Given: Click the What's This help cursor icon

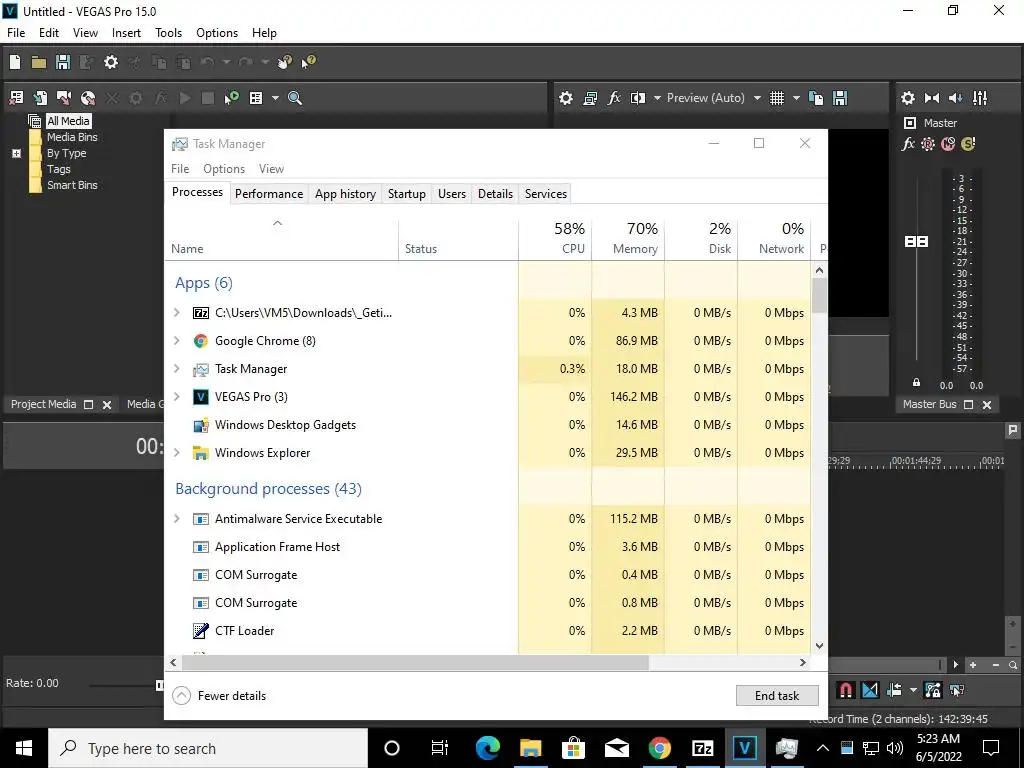Looking at the screenshot, I should coord(308,62).
